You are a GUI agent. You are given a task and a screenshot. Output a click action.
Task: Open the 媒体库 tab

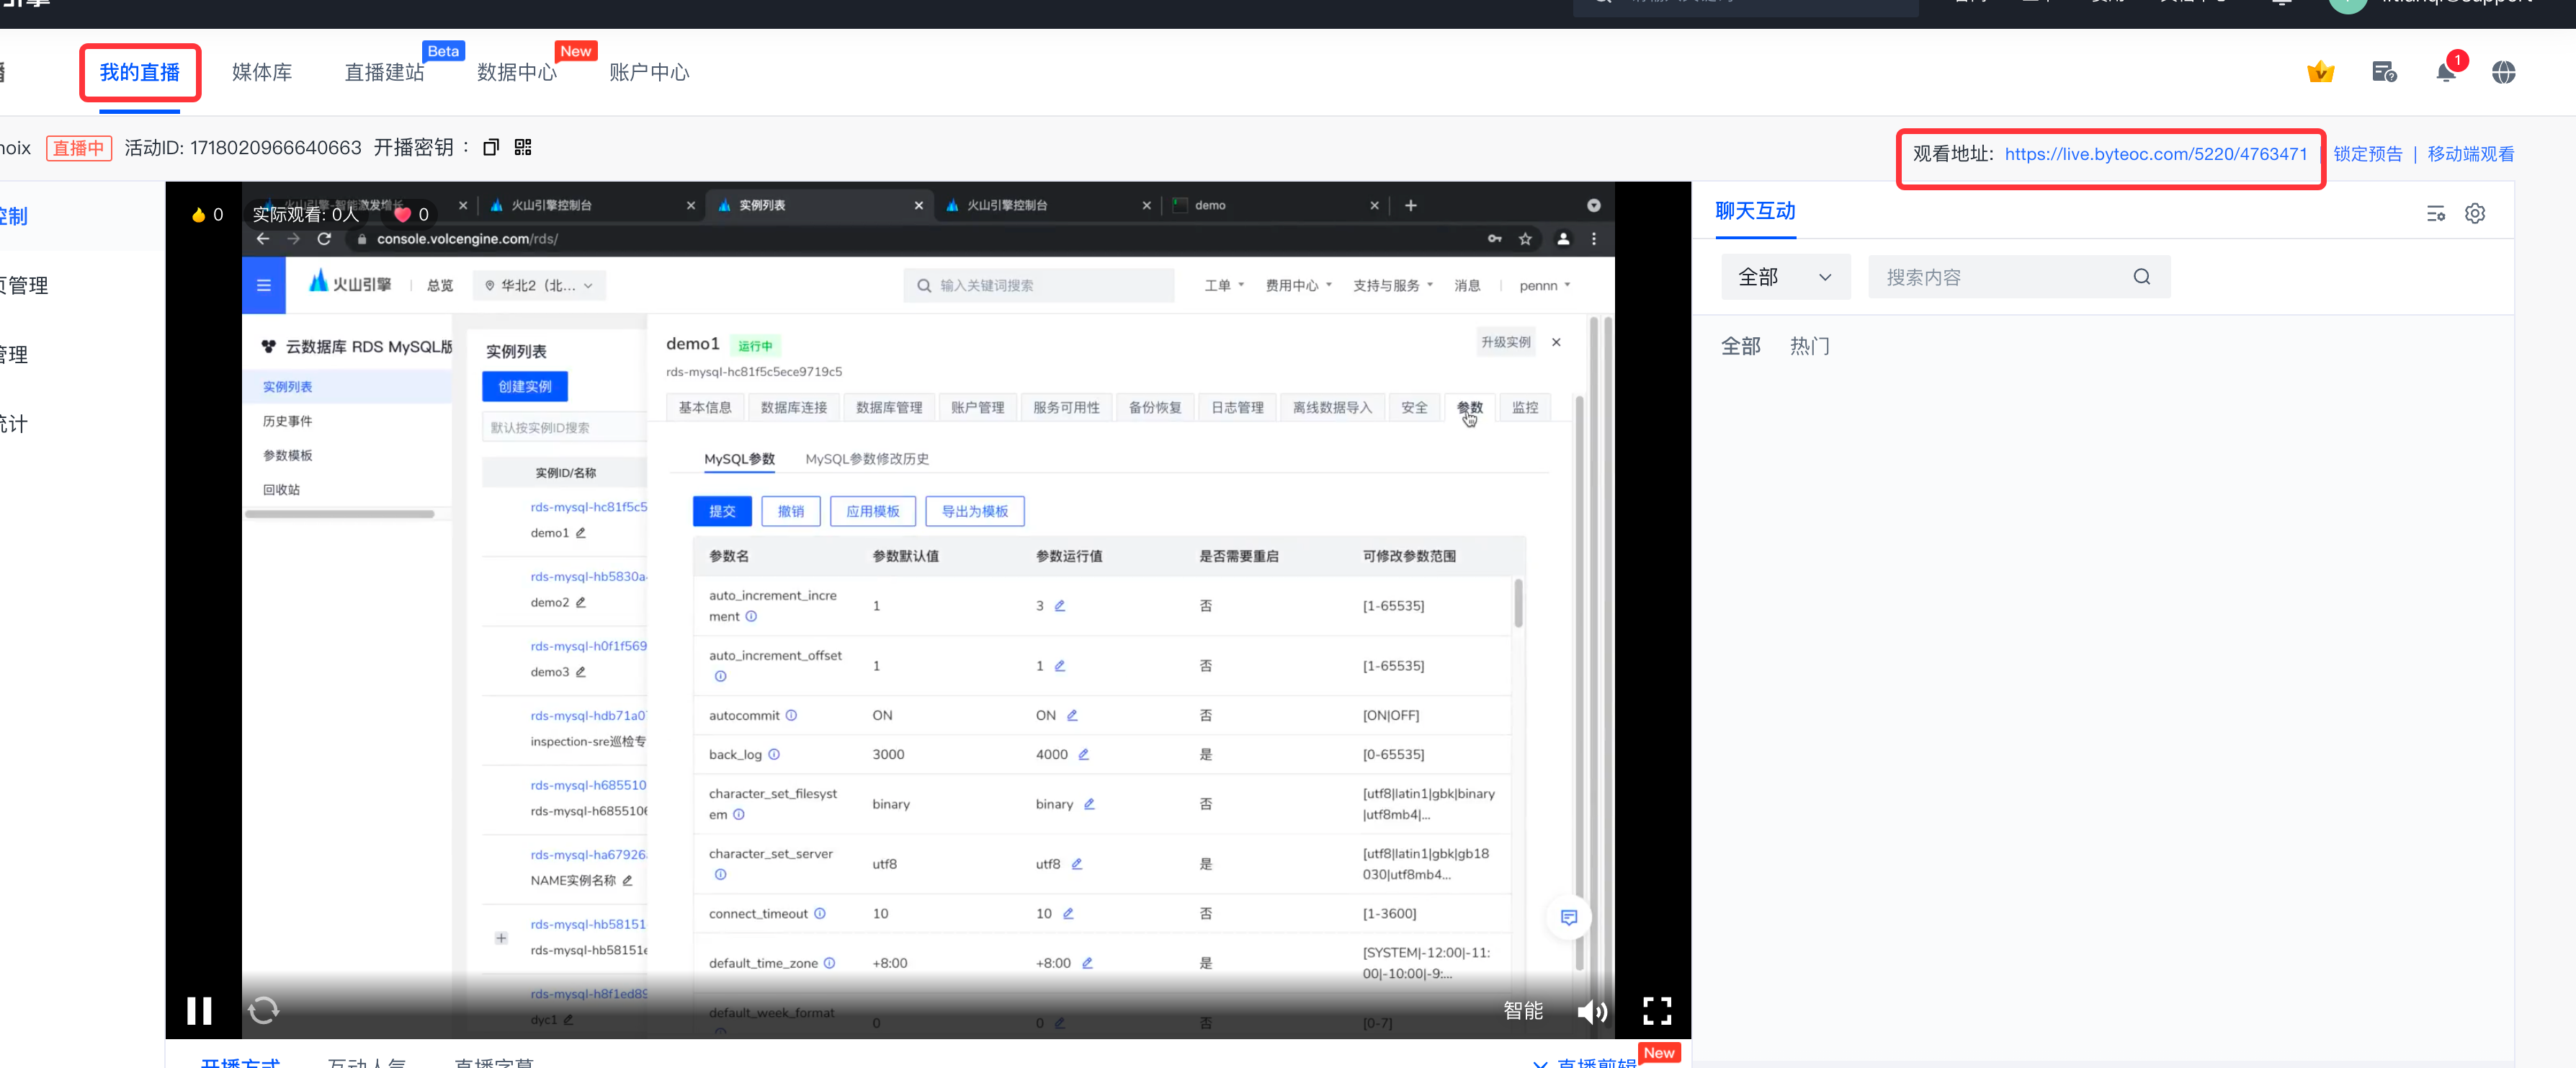[x=262, y=72]
